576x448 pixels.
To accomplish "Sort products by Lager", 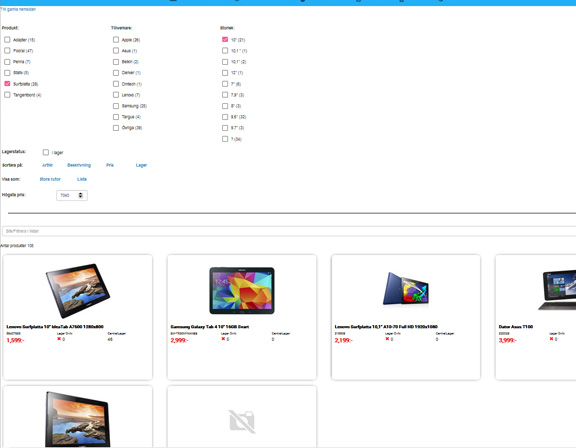I will coord(141,165).
